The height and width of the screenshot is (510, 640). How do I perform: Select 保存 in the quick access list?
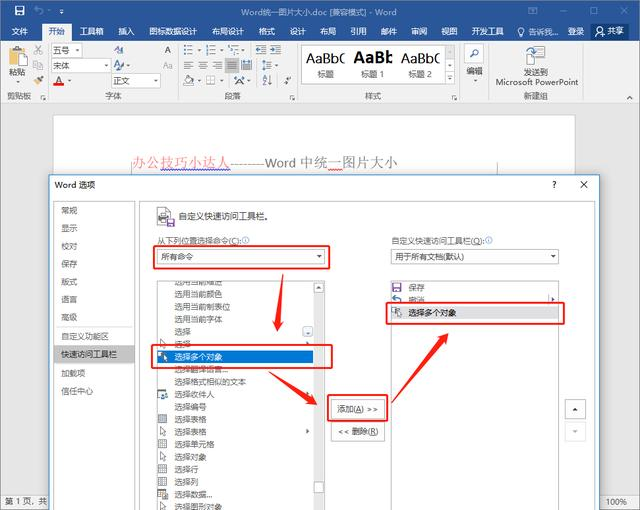(474, 288)
